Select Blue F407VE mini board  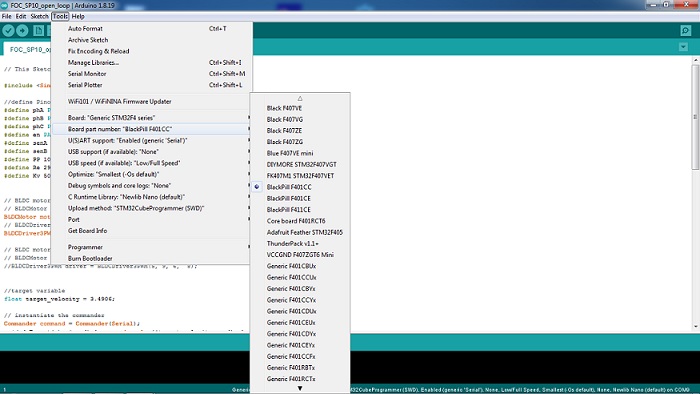coord(300,153)
